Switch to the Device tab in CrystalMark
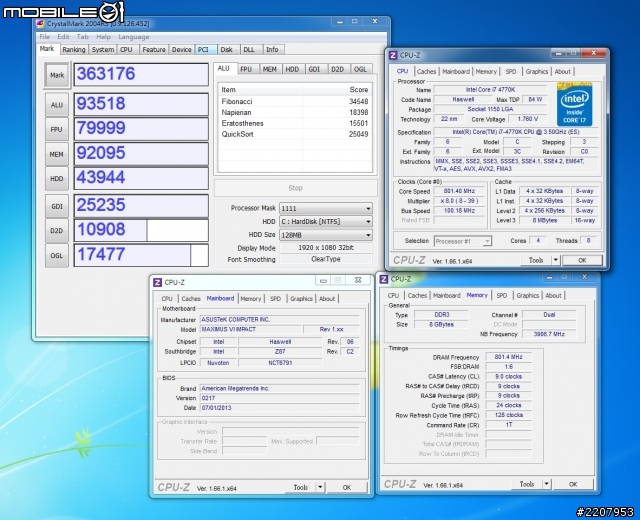 click(182, 49)
